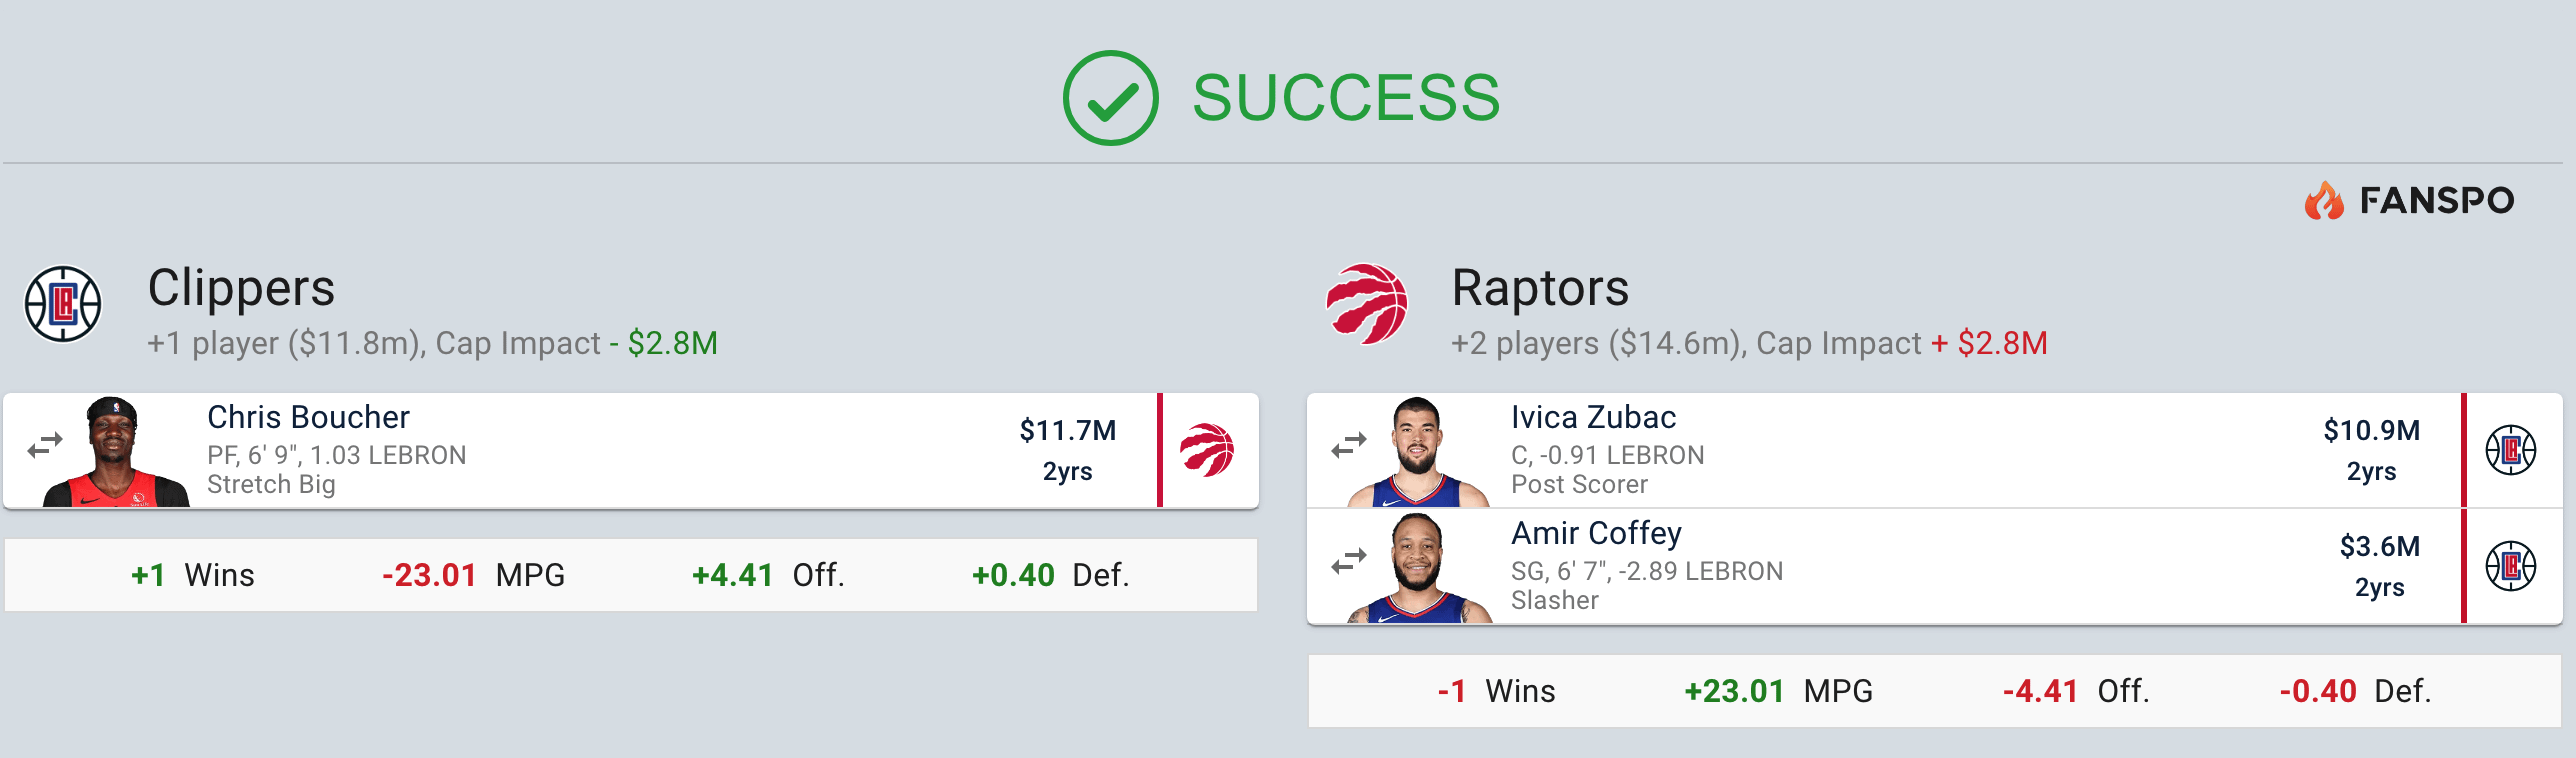
Task: Click swap arrows icon next to Ivica Zubac
Action: pos(1349,445)
